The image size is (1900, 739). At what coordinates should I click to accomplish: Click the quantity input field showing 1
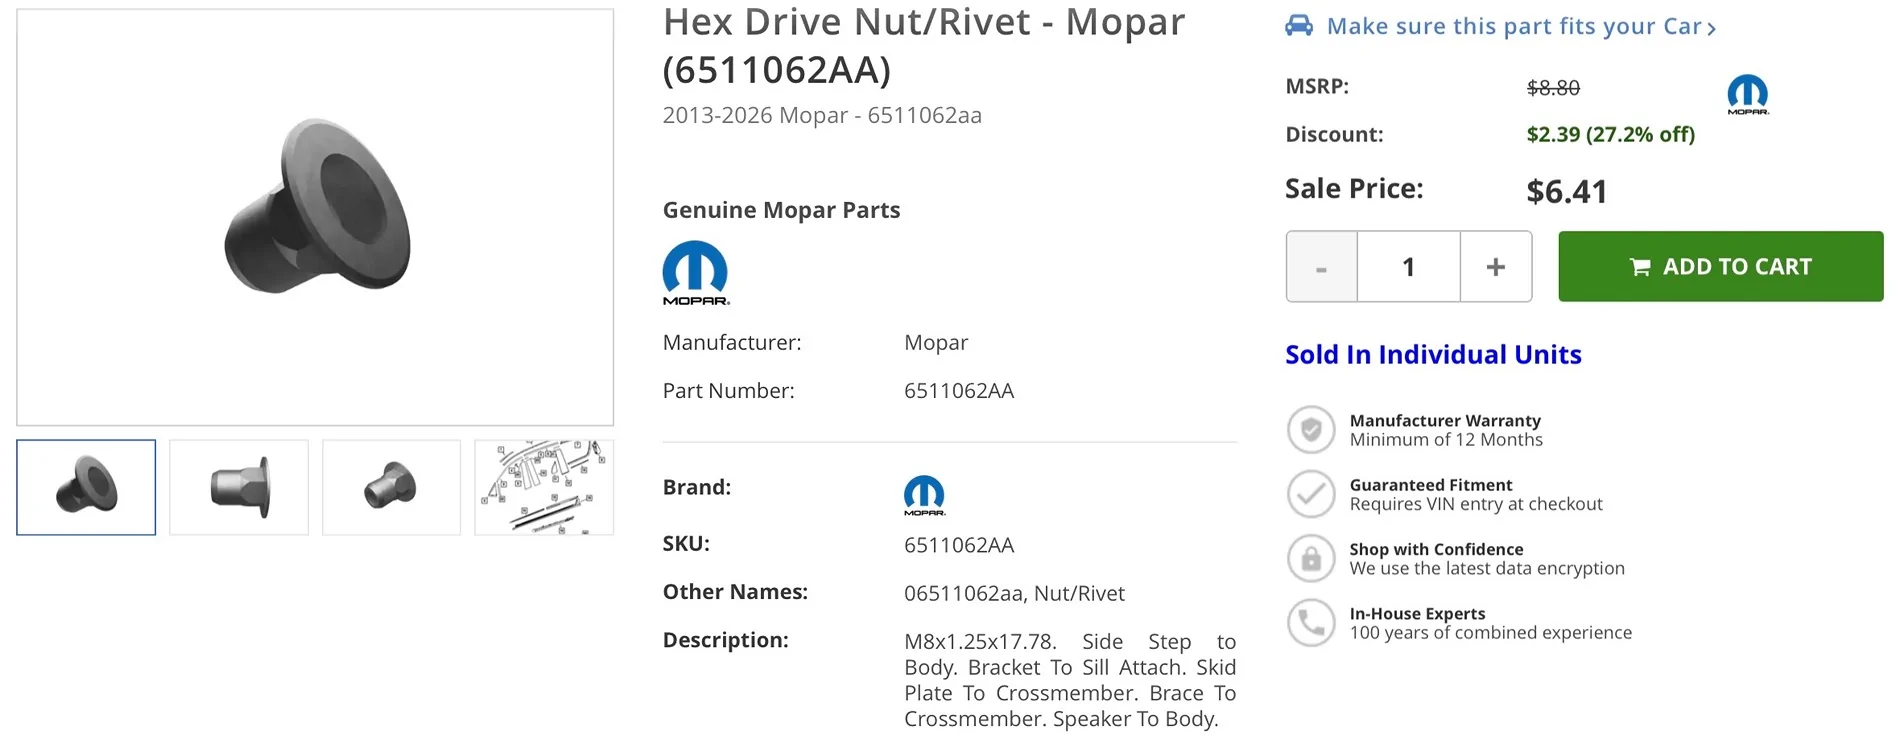tap(1408, 267)
